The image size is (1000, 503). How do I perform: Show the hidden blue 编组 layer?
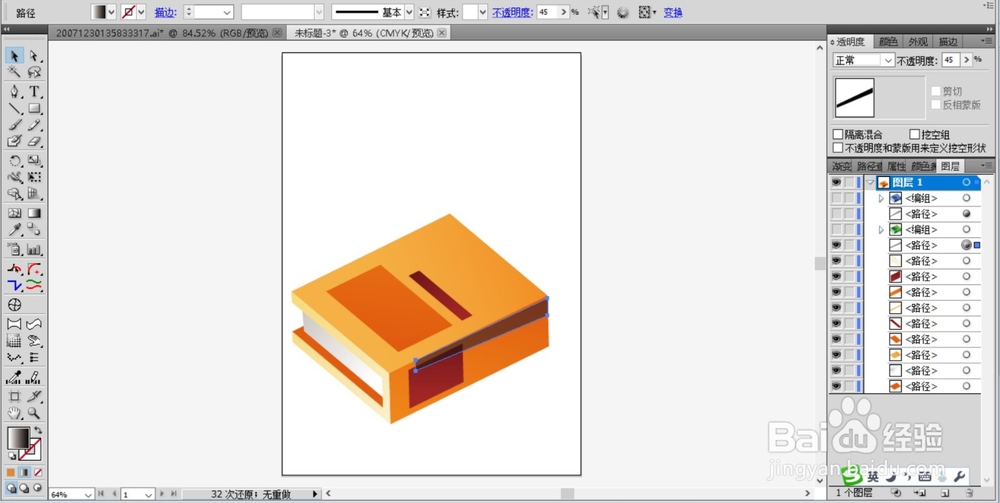click(x=836, y=198)
